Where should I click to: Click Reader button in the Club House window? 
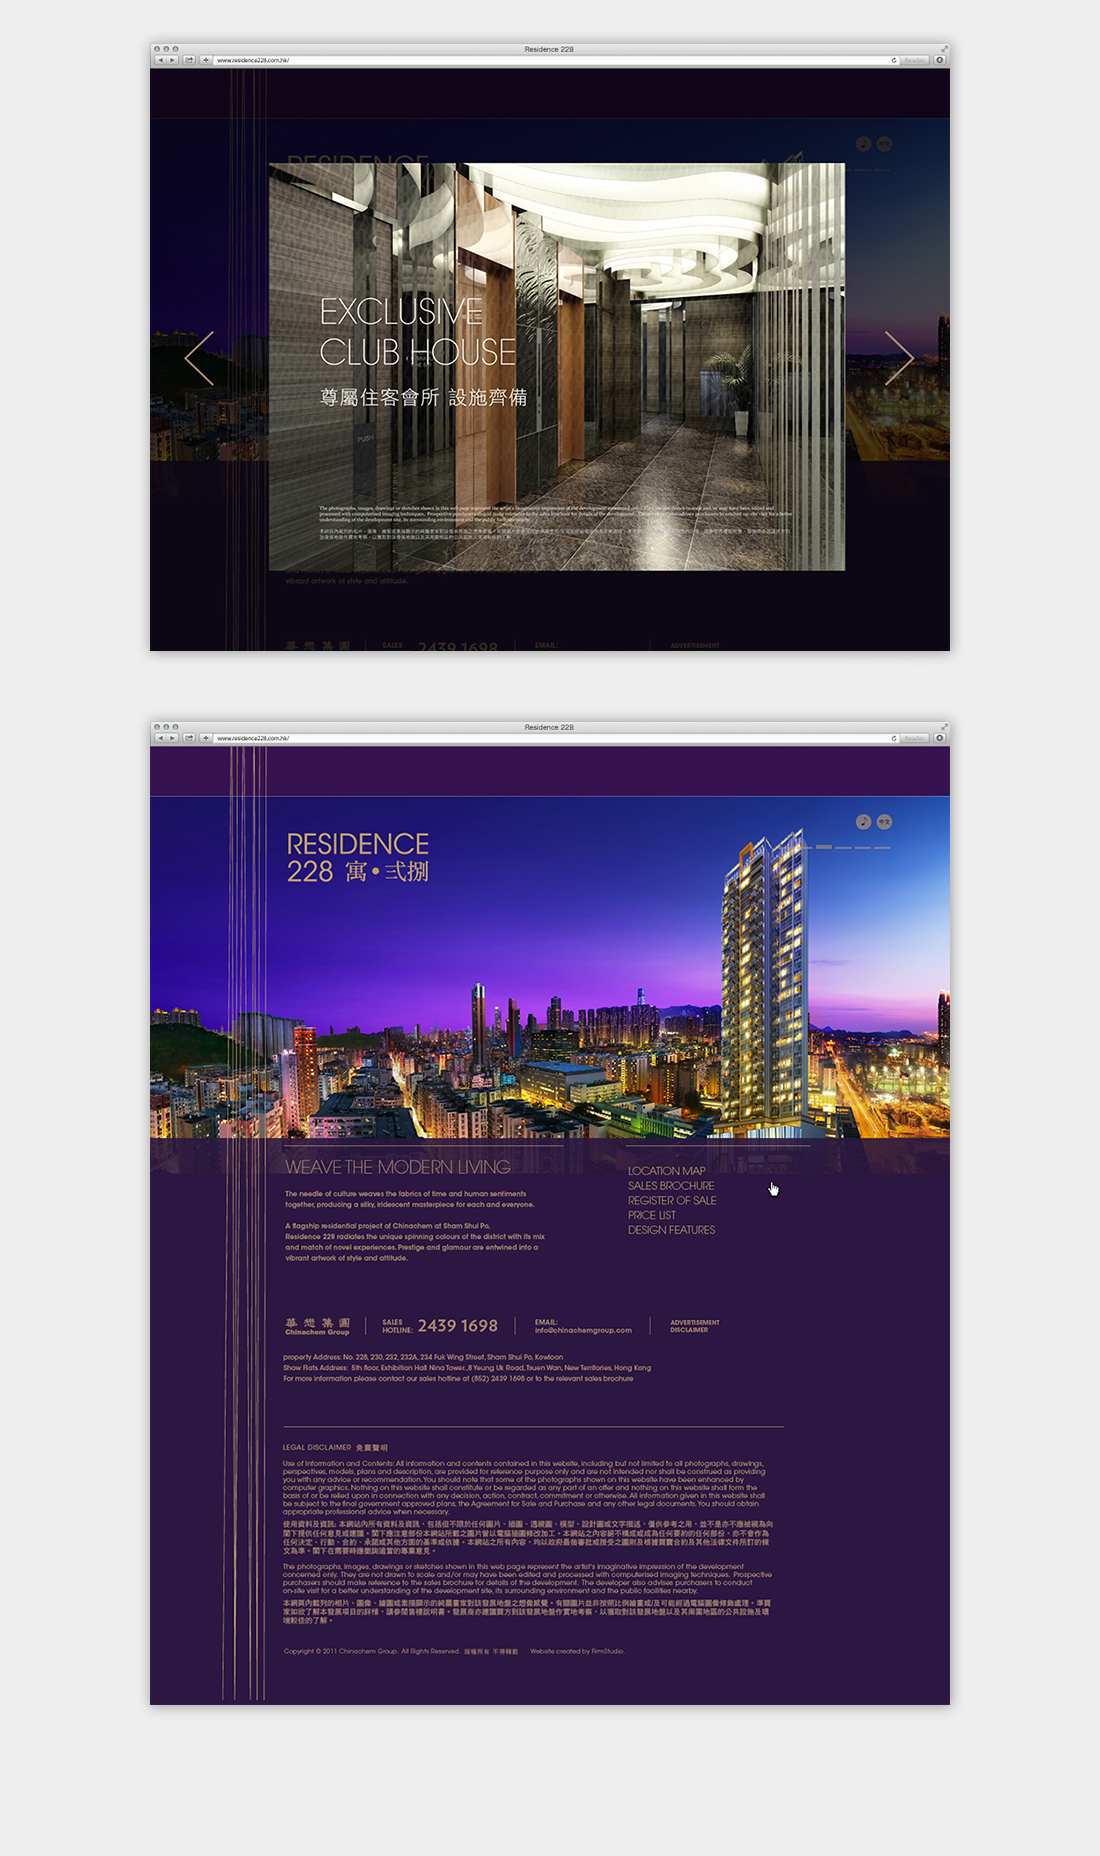pyautogui.click(x=914, y=60)
